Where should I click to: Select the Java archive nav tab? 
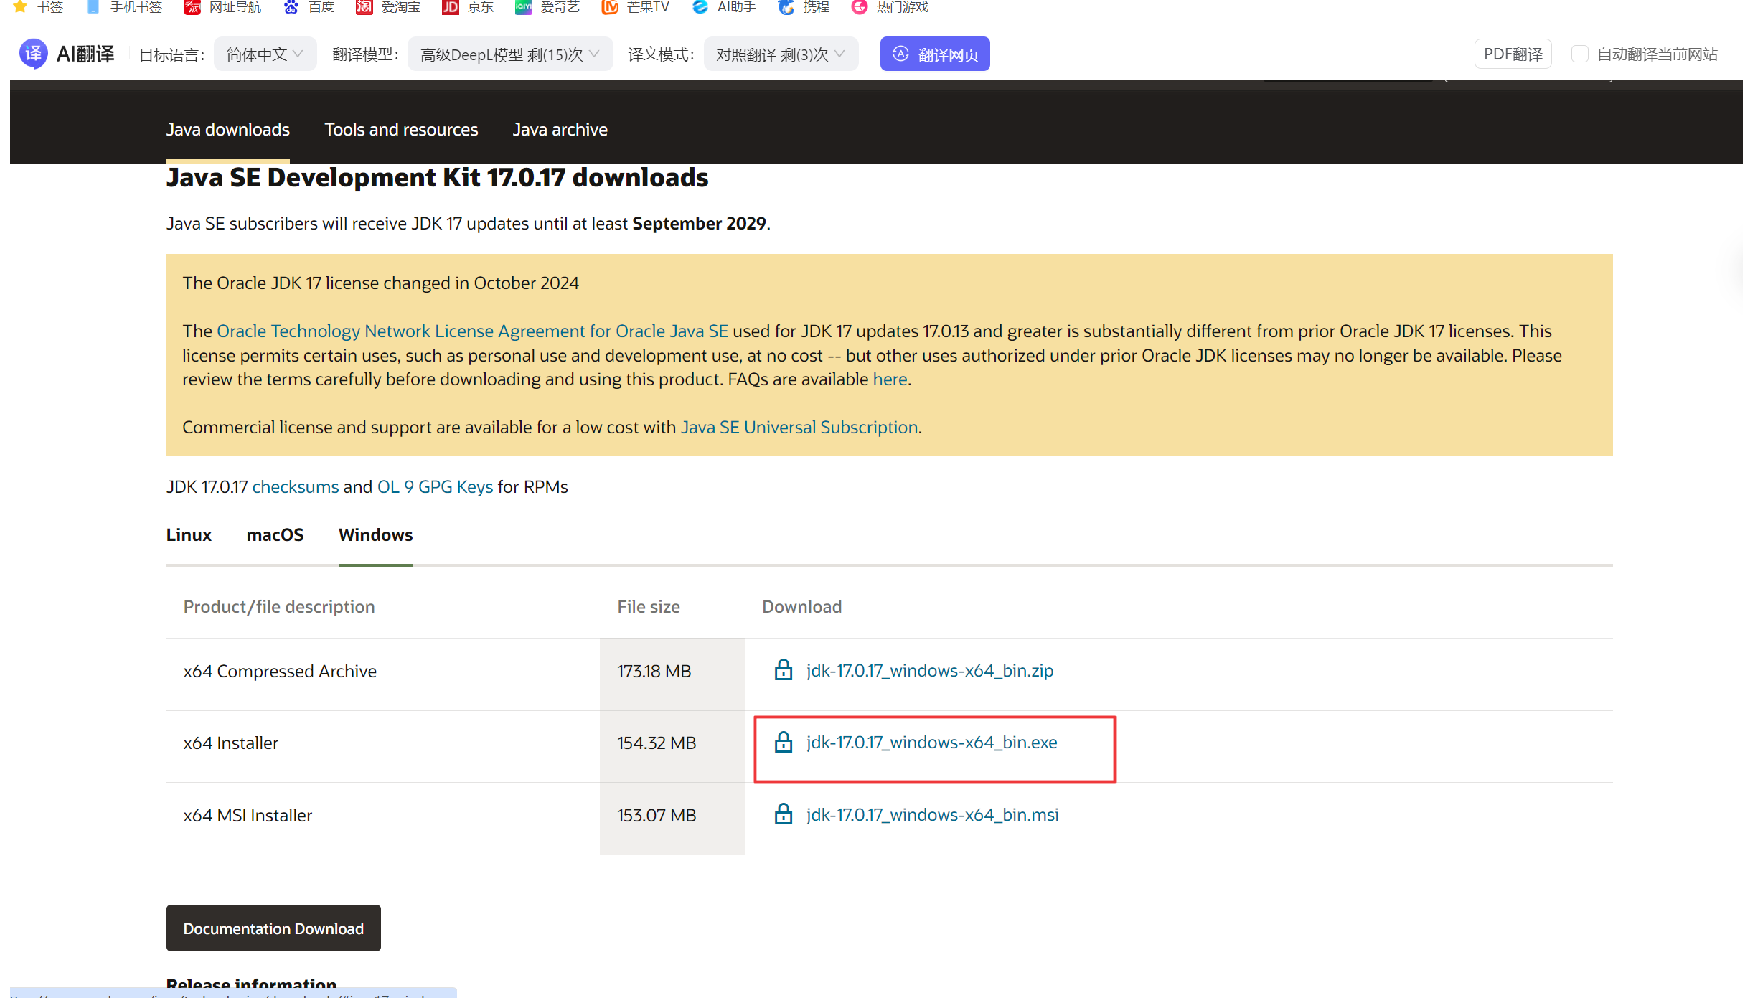pyautogui.click(x=560, y=130)
